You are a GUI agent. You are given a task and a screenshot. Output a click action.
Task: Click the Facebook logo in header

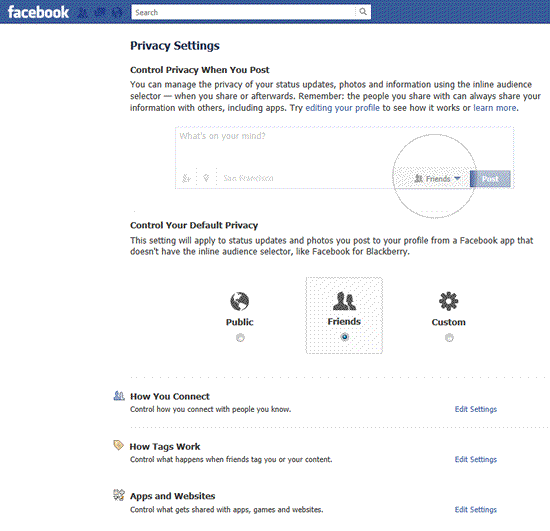[x=38, y=12]
